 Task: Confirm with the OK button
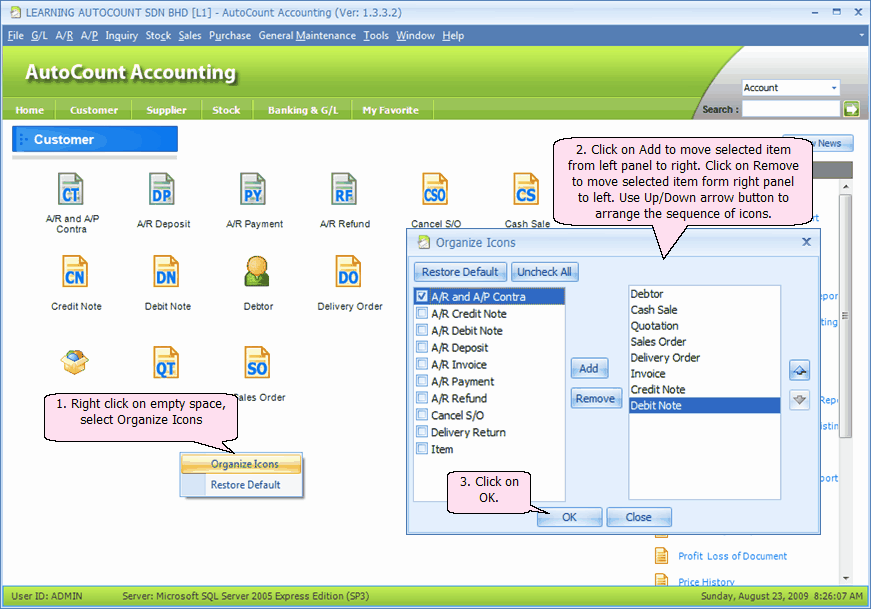point(569,517)
